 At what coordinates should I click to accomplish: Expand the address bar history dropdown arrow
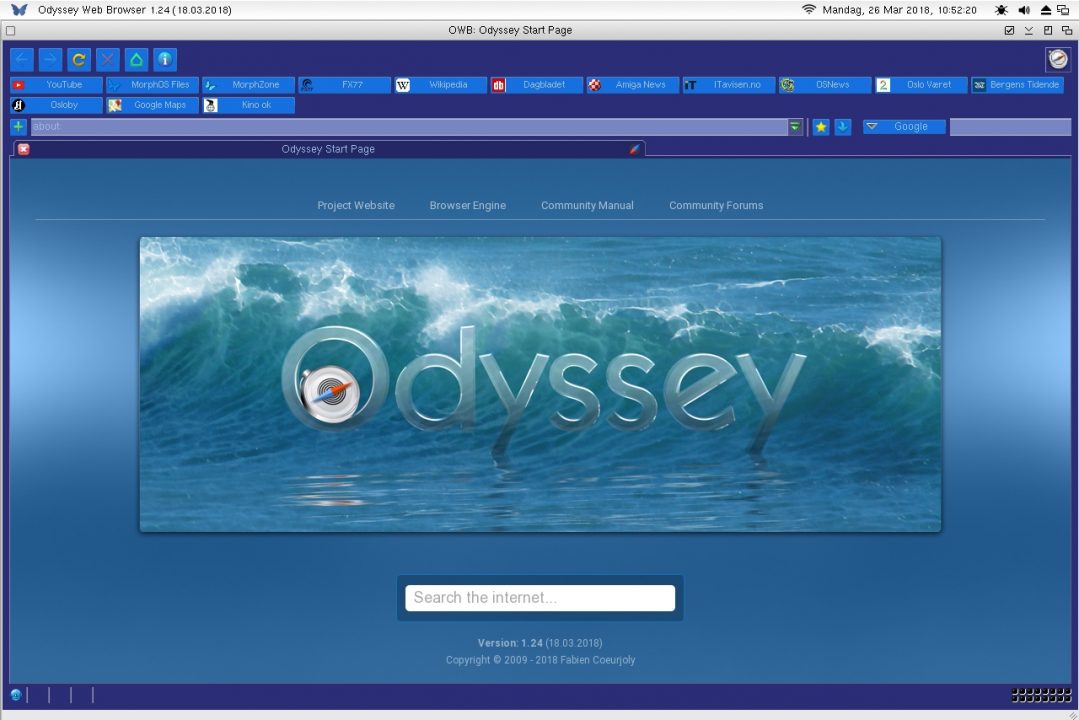[x=795, y=127]
